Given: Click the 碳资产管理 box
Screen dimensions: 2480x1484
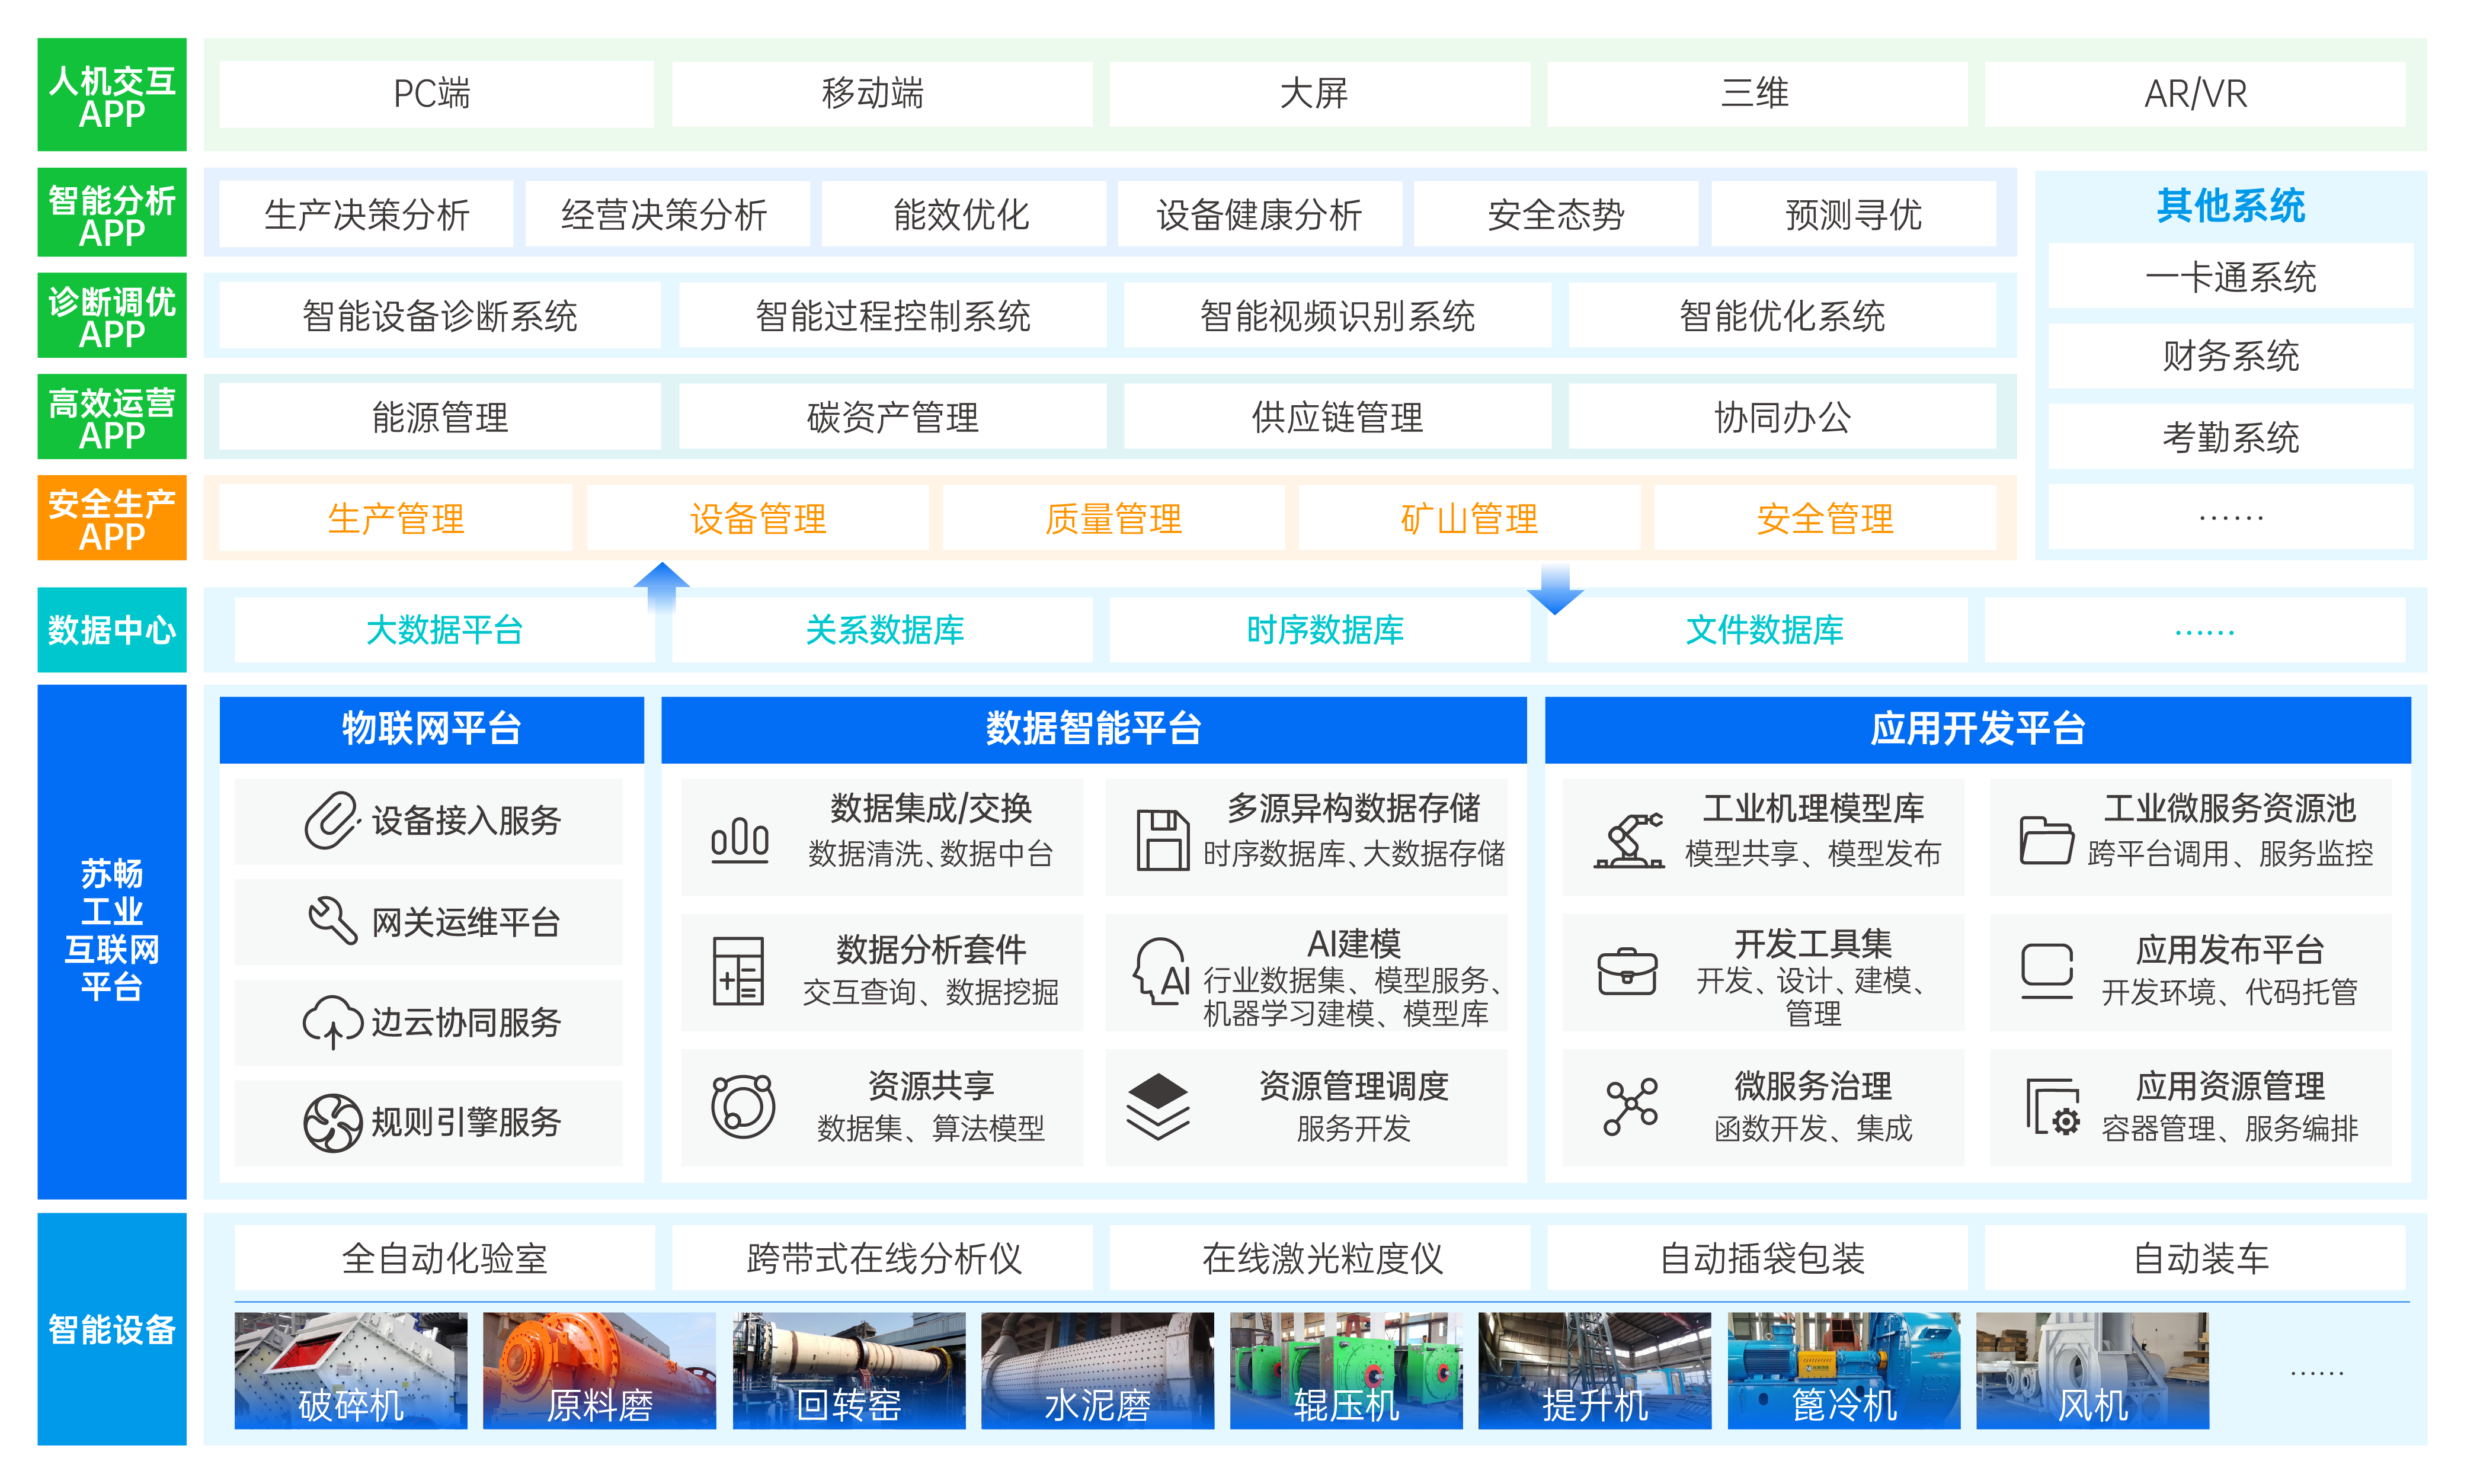Looking at the screenshot, I should (893, 417).
